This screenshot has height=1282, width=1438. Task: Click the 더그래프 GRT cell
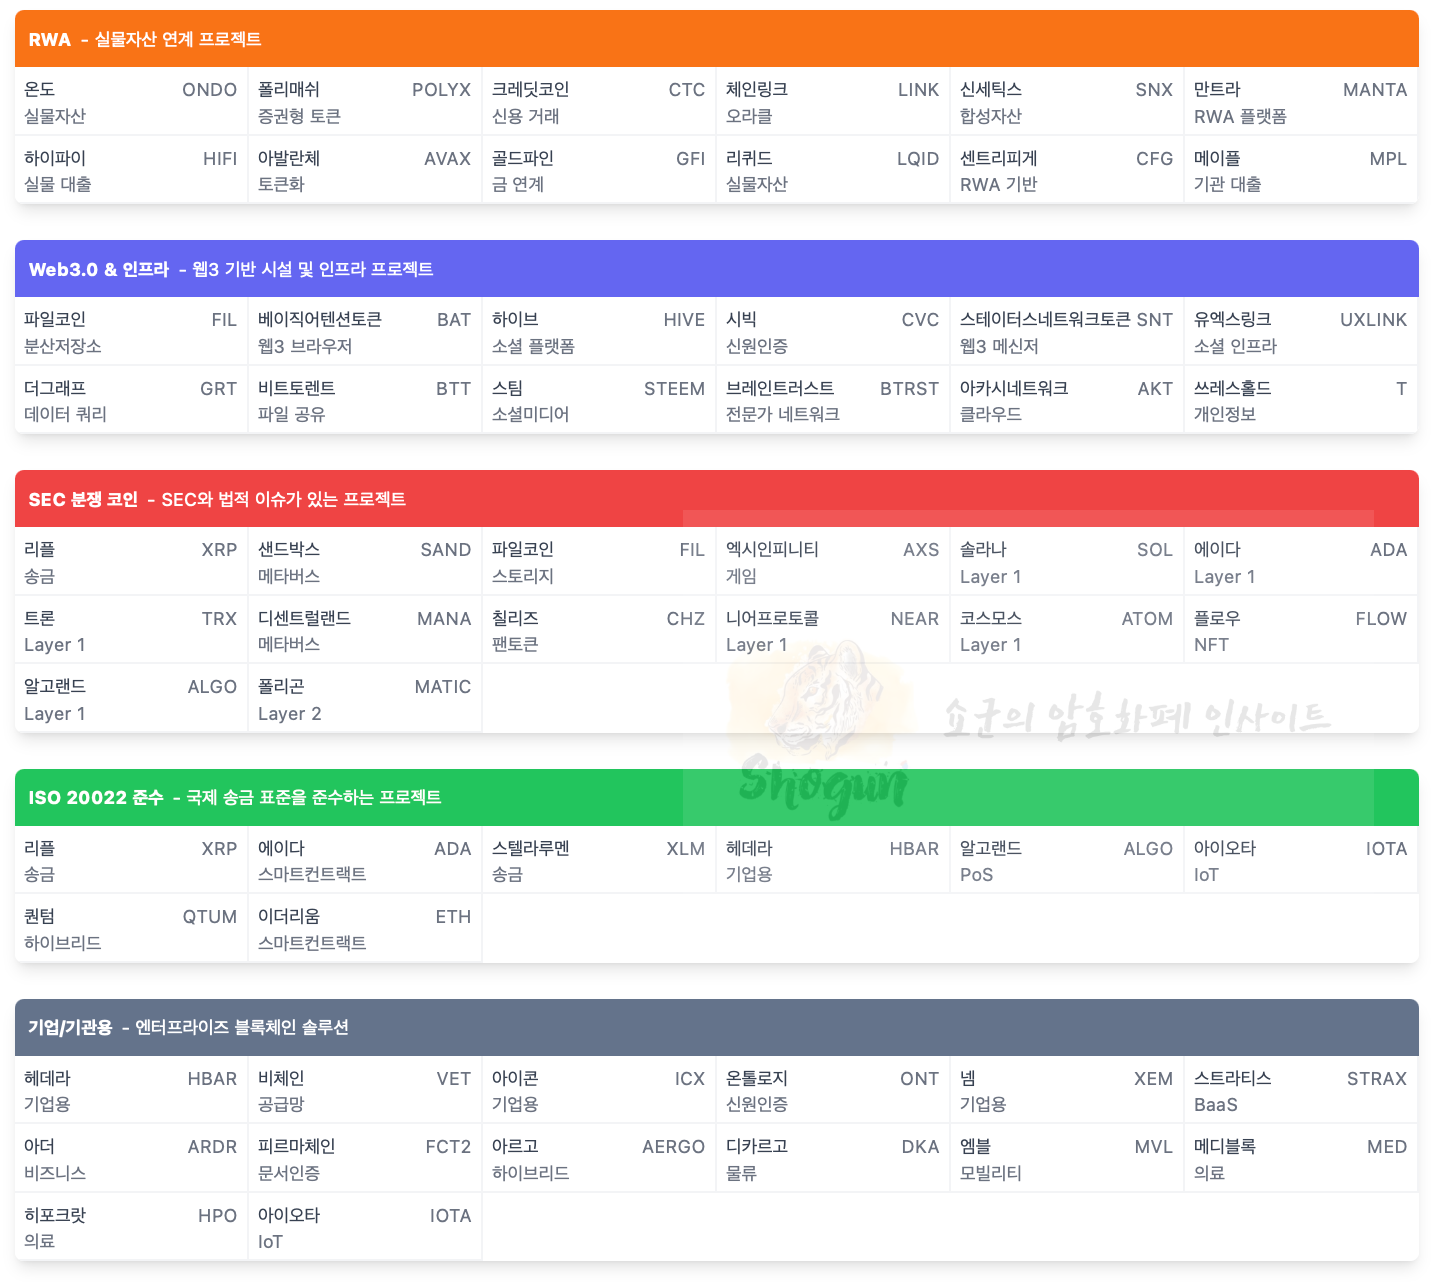(131, 400)
